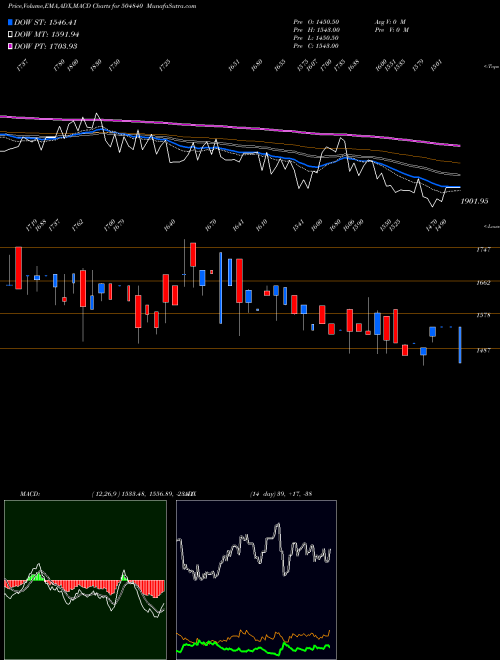Click the 'Pre O: 1450.50' value
500x660 pixels.
(316, 21)
